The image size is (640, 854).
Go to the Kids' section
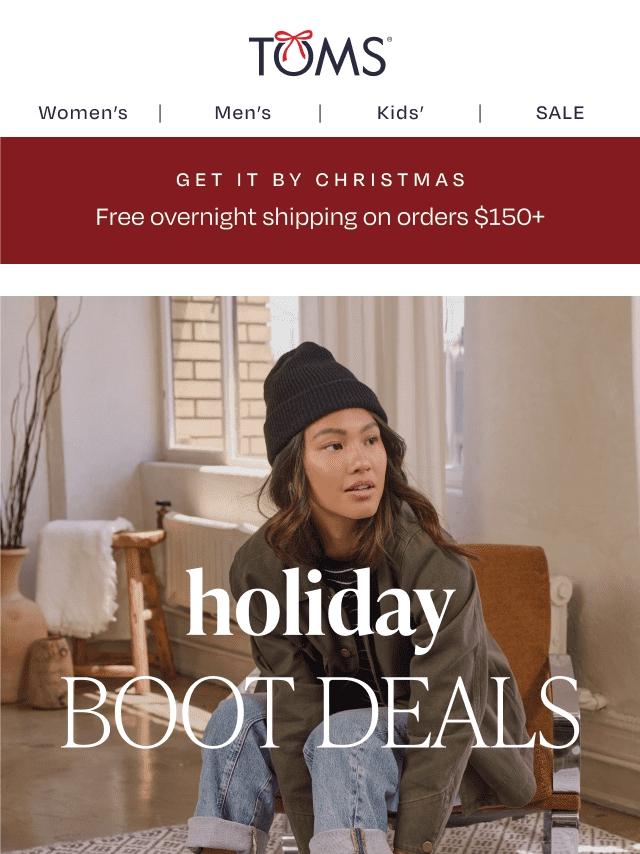point(400,113)
